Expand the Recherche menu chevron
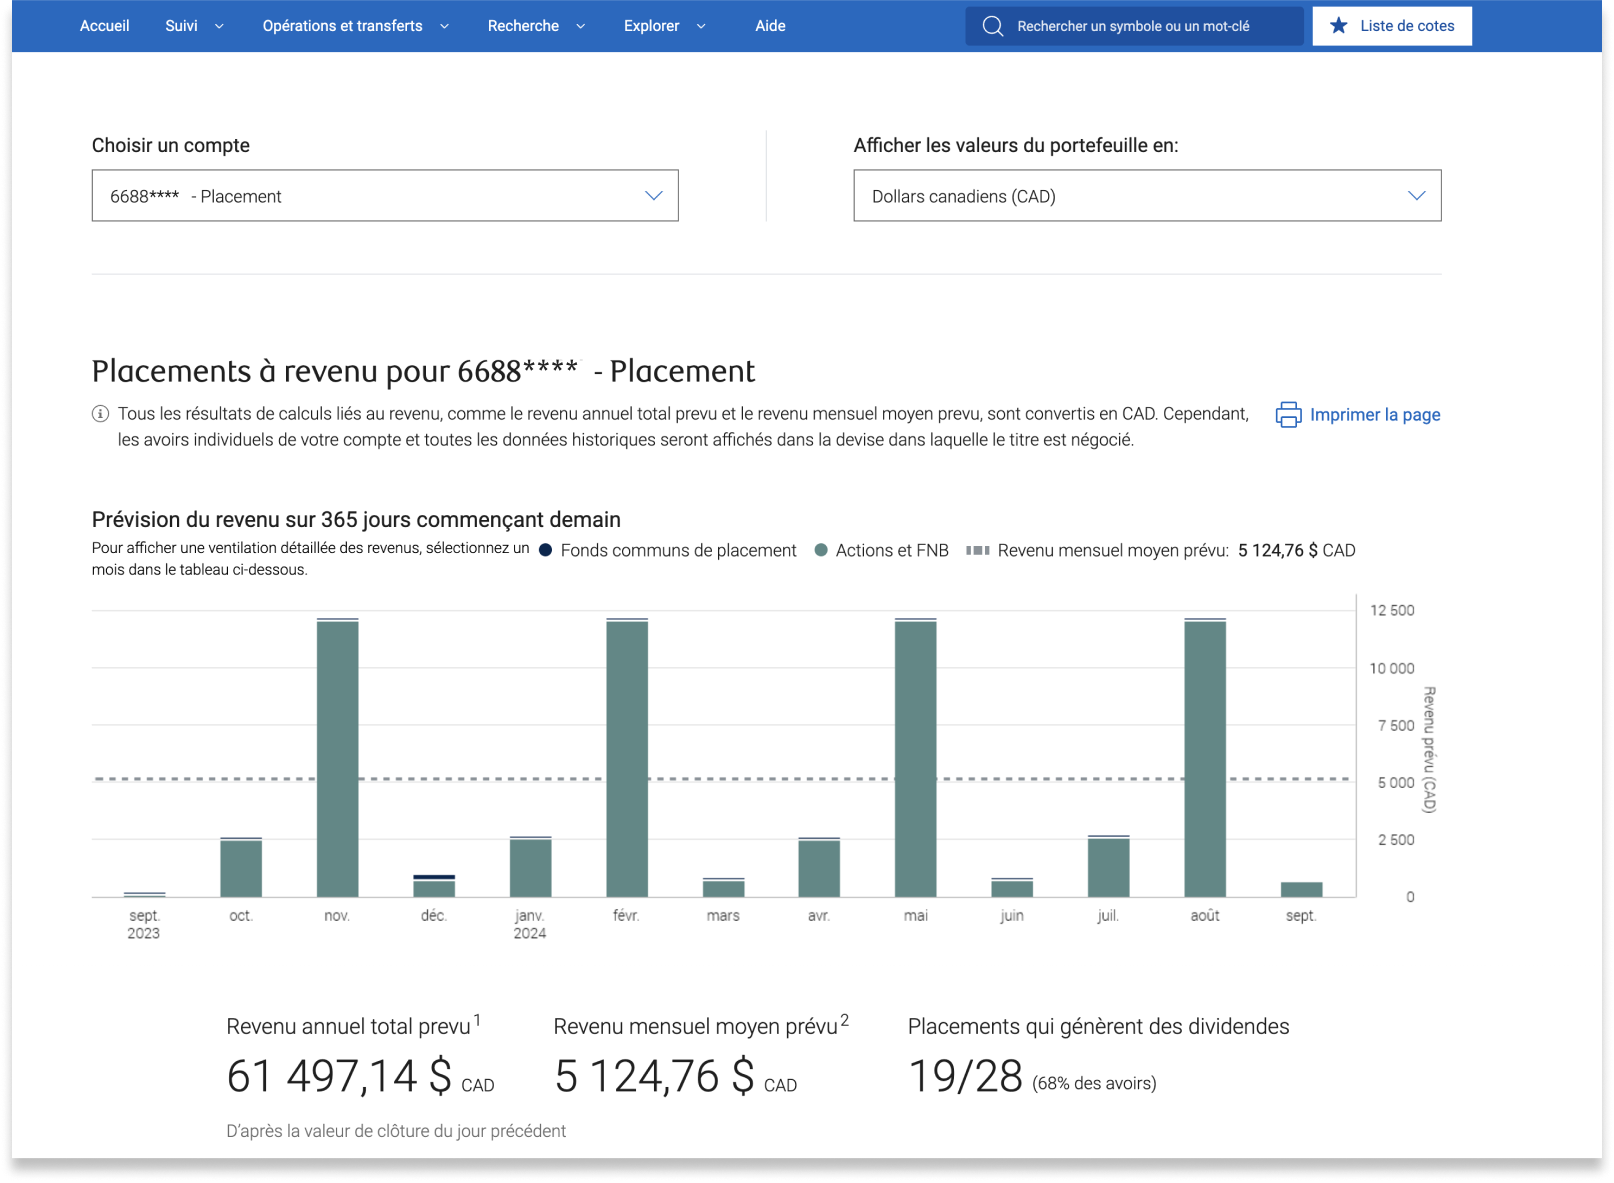Screen dimensions: 1614x1183 pos(580,26)
